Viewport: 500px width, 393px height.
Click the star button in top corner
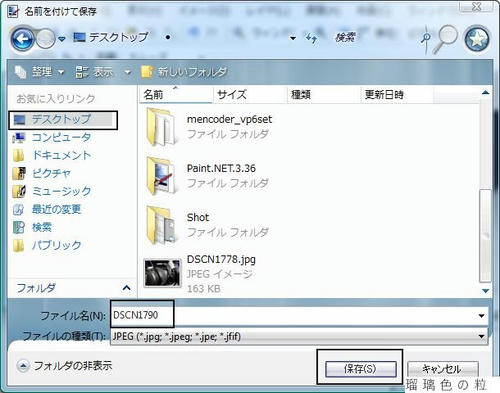[x=477, y=39]
